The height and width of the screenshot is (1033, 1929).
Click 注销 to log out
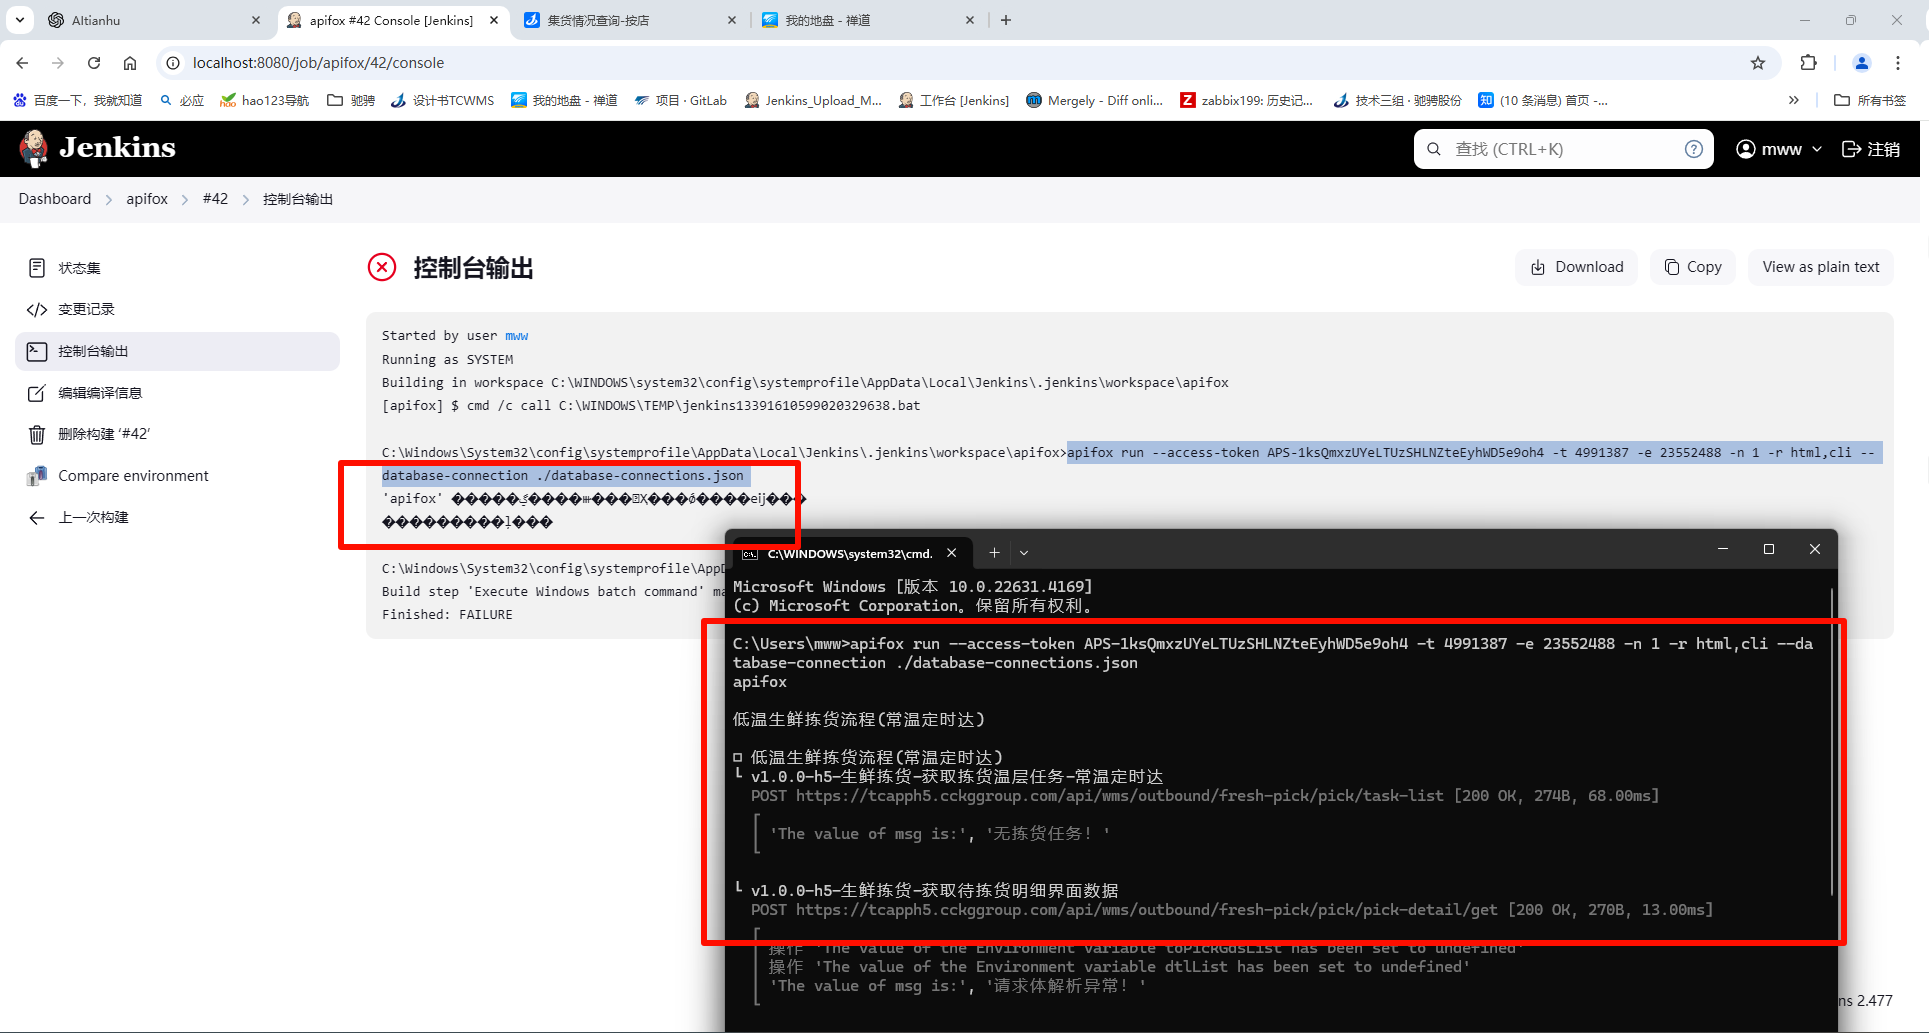[x=1871, y=149]
